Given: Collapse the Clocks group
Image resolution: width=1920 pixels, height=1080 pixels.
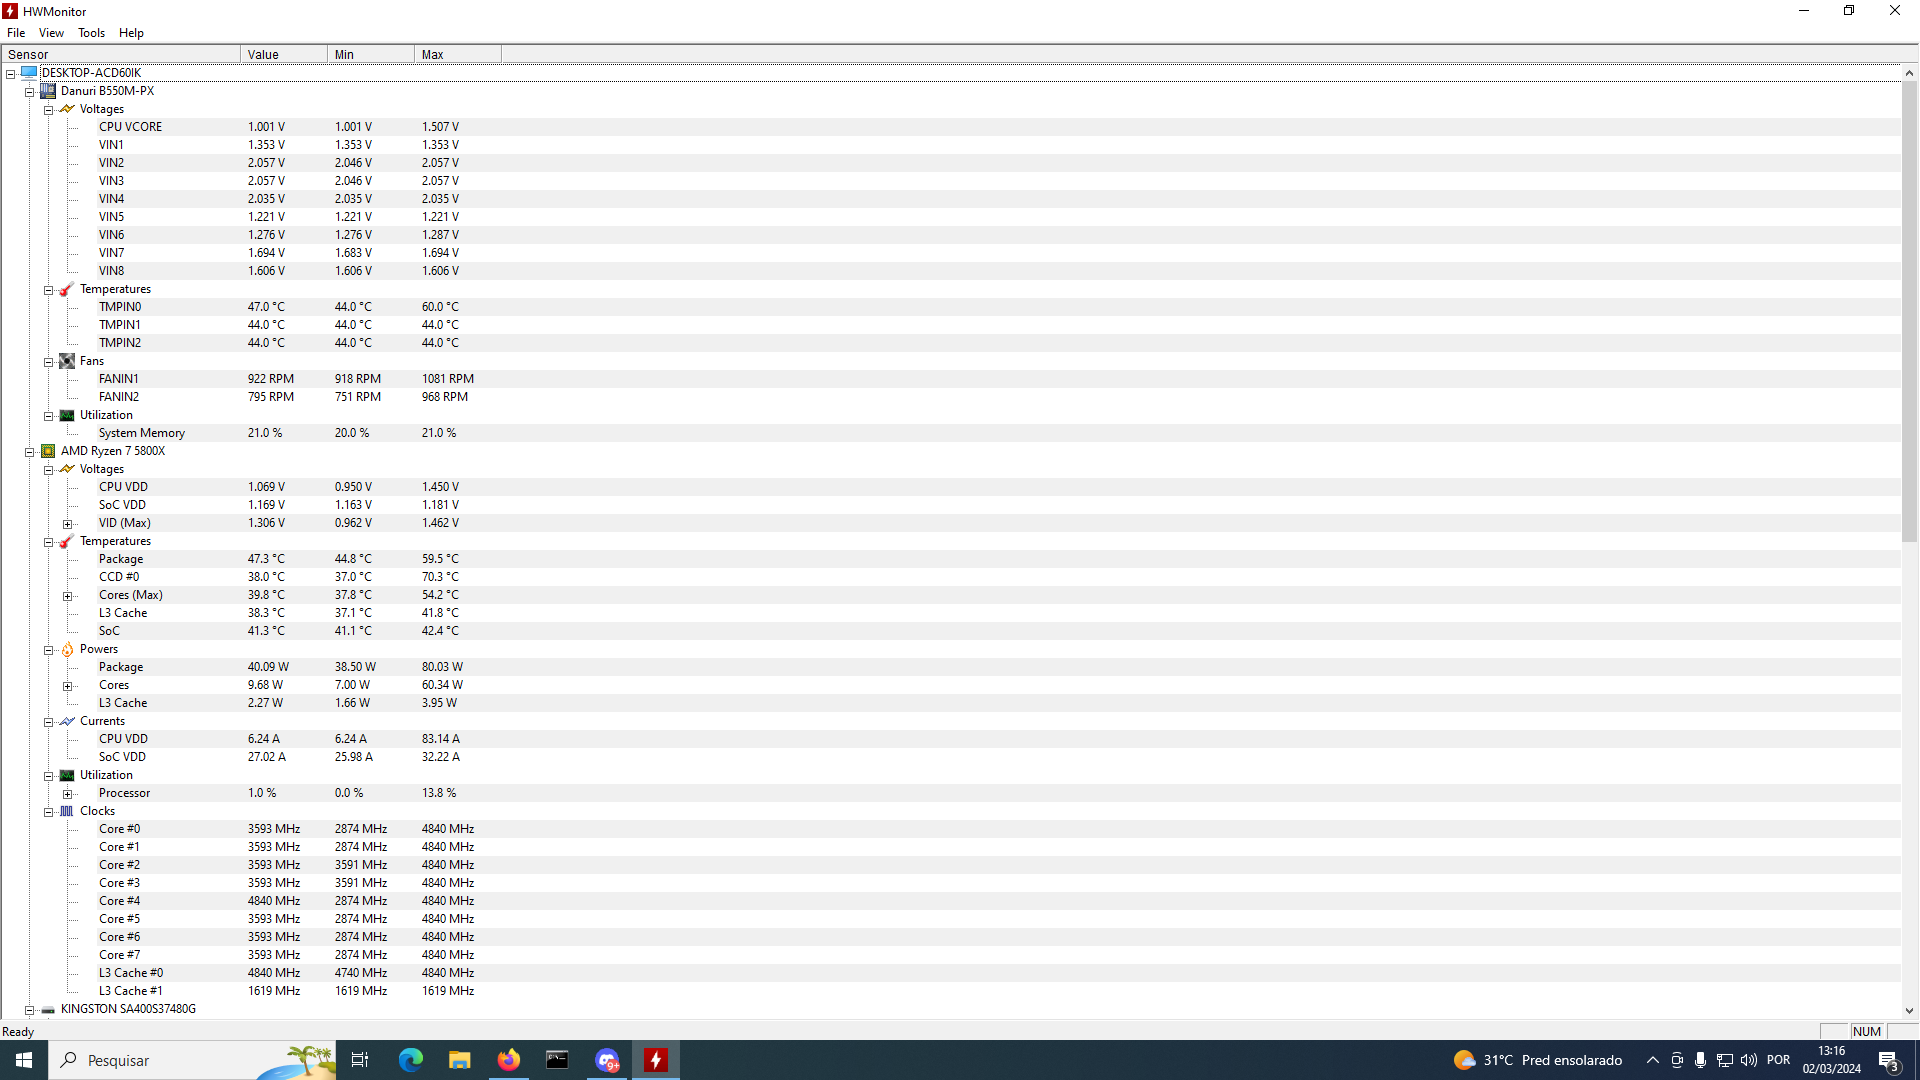Looking at the screenshot, I should (48, 812).
